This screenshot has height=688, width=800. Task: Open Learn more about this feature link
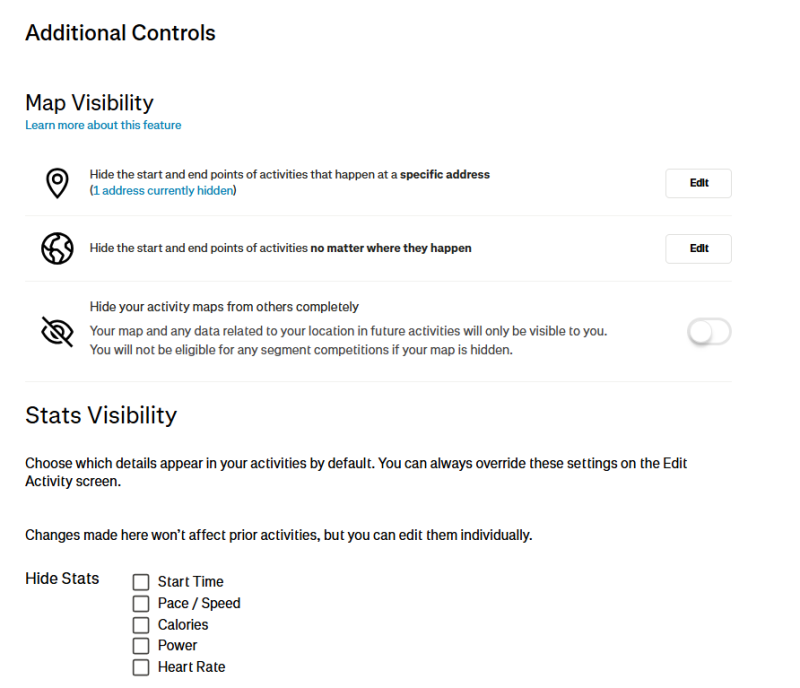(103, 126)
